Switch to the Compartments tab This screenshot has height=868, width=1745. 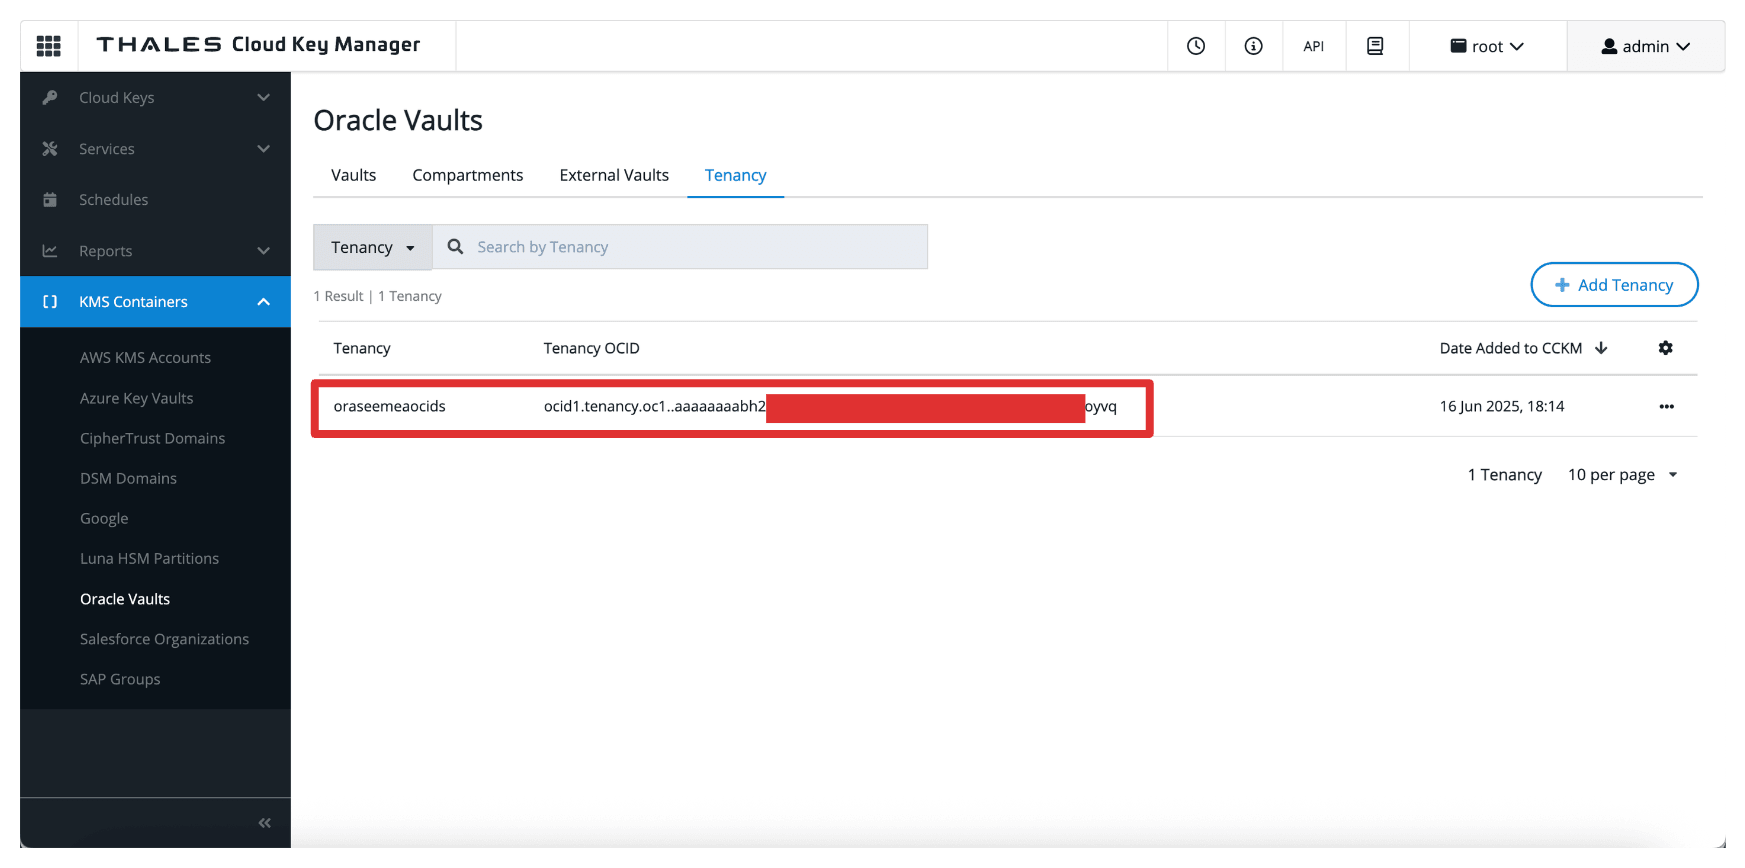pyautogui.click(x=468, y=175)
